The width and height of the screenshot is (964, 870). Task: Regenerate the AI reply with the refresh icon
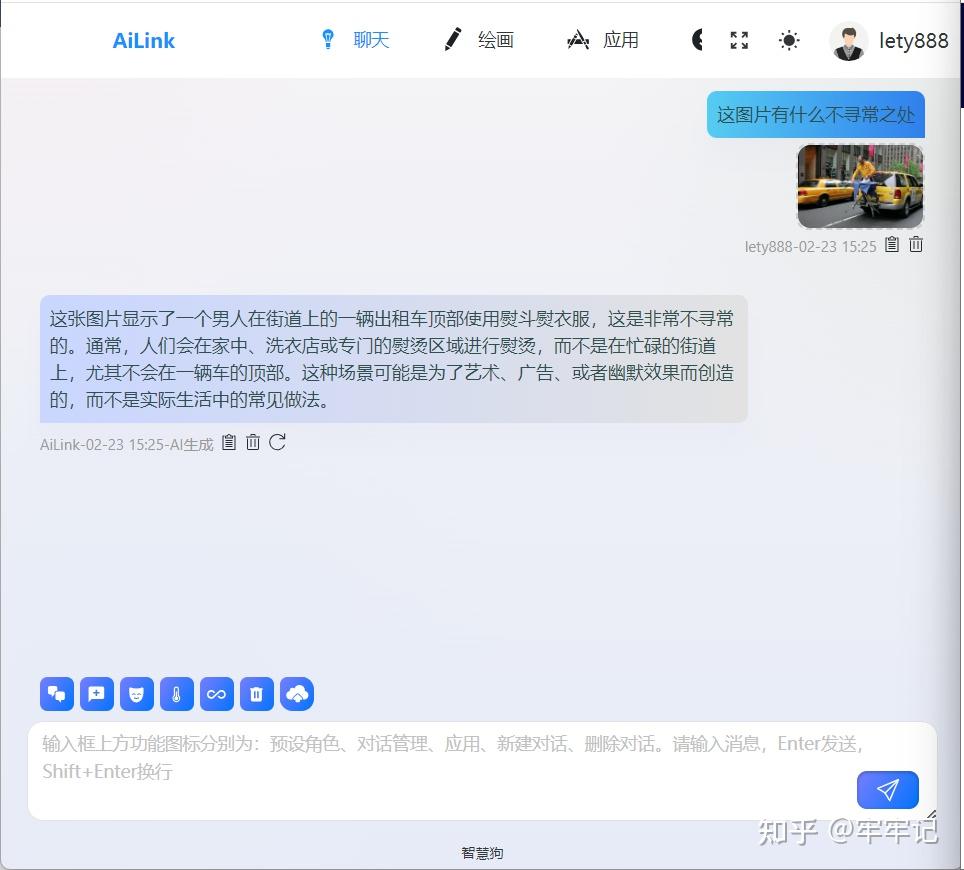(x=277, y=443)
